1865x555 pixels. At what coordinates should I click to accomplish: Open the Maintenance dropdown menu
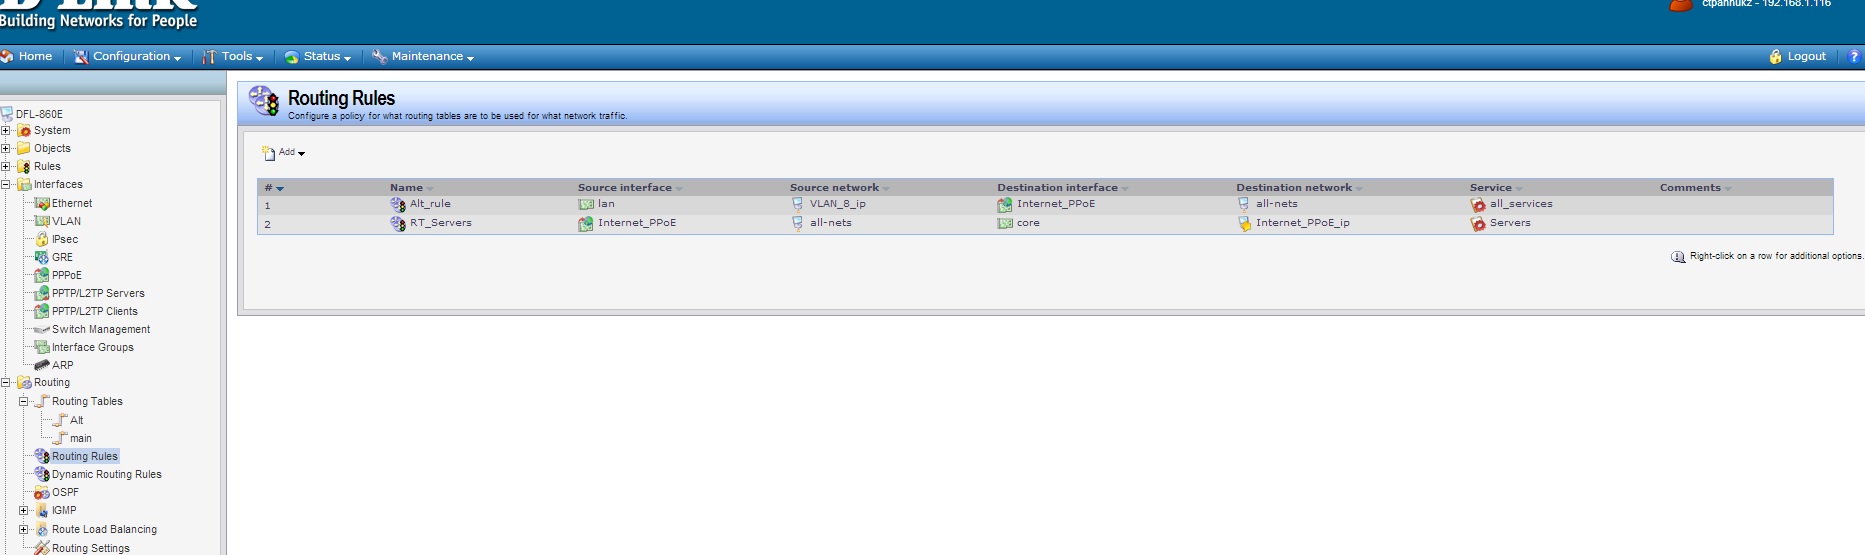423,57
